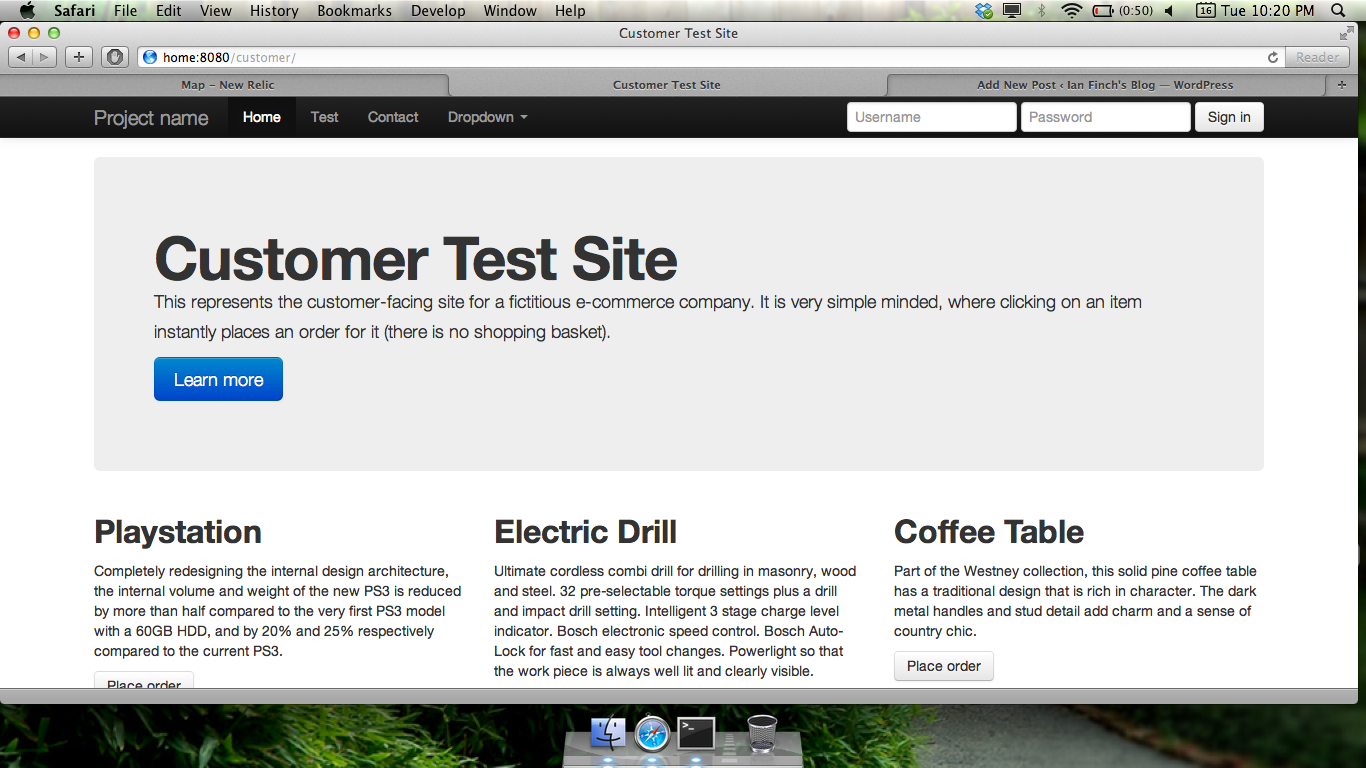The image size is (1366, 768).
Task: Open the Bookmarks menu
Action: pyautogui.click(x=350, y=11)
